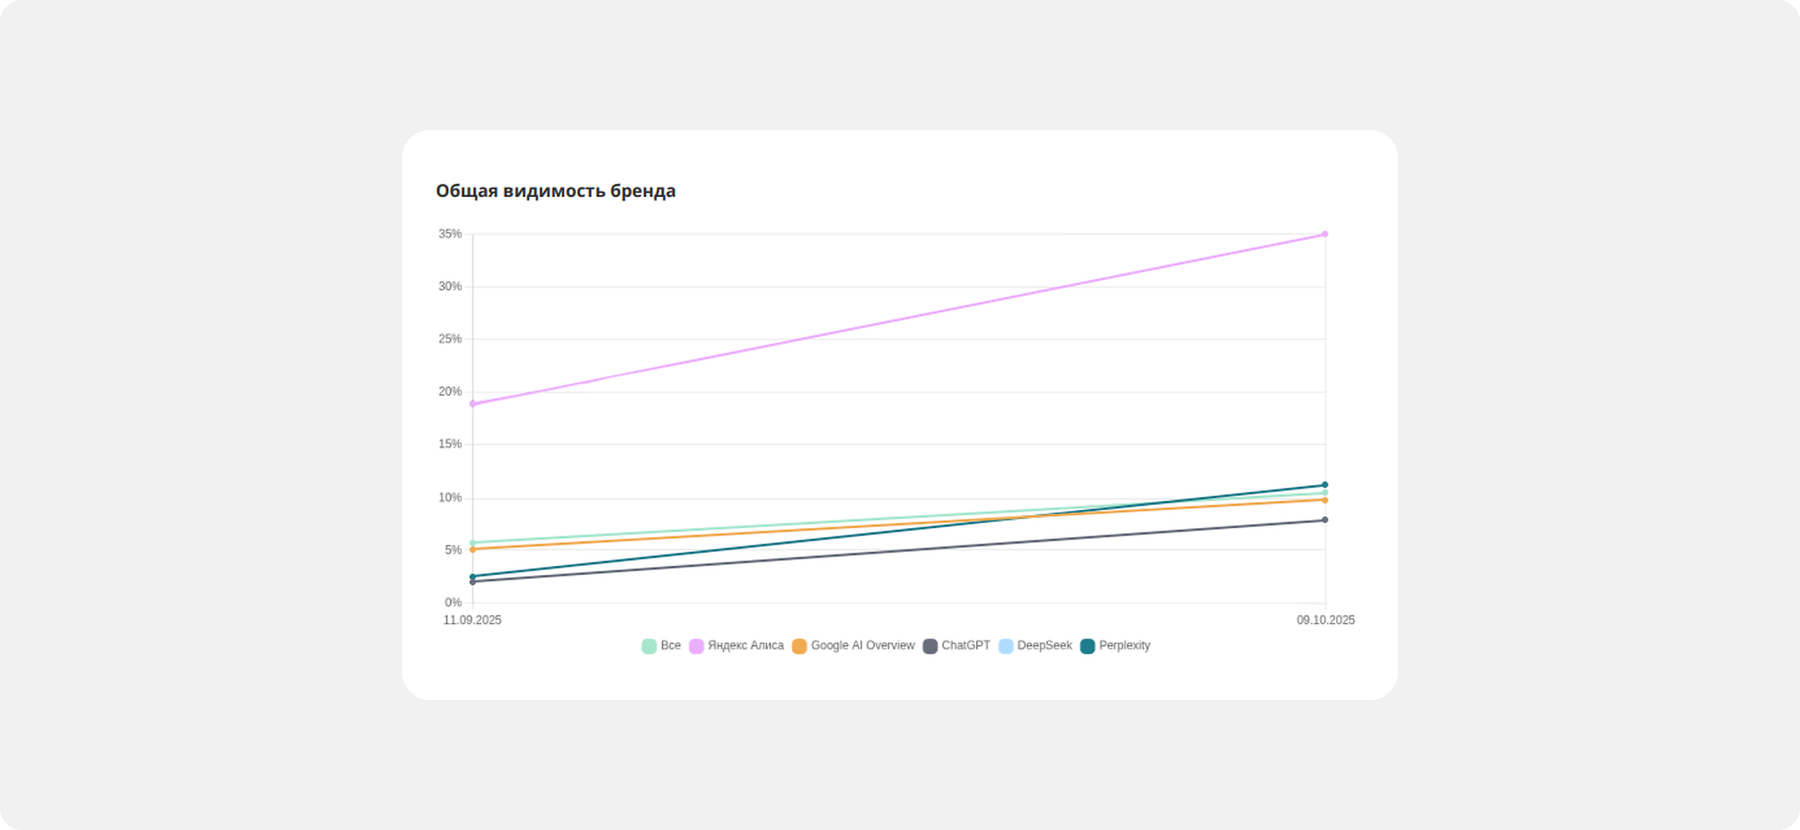Select Яндекс Алиса data point on 11.09.2025
Screen dimensions: 1800x830
pos(473,404)
